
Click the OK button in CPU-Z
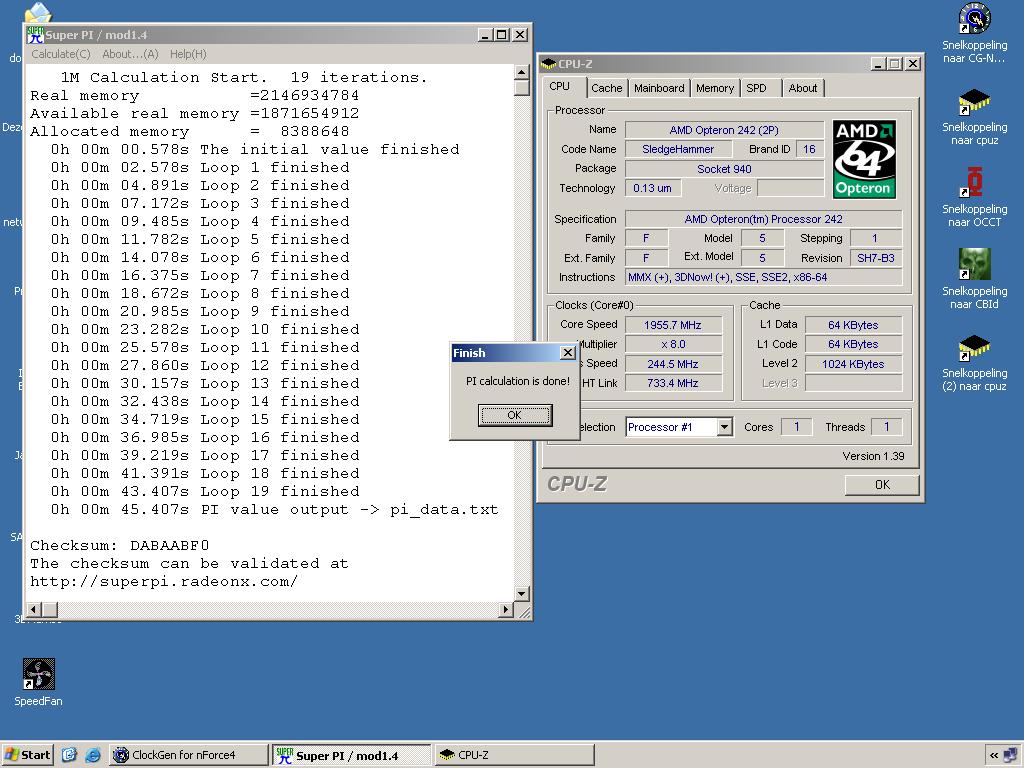[882, 485]
